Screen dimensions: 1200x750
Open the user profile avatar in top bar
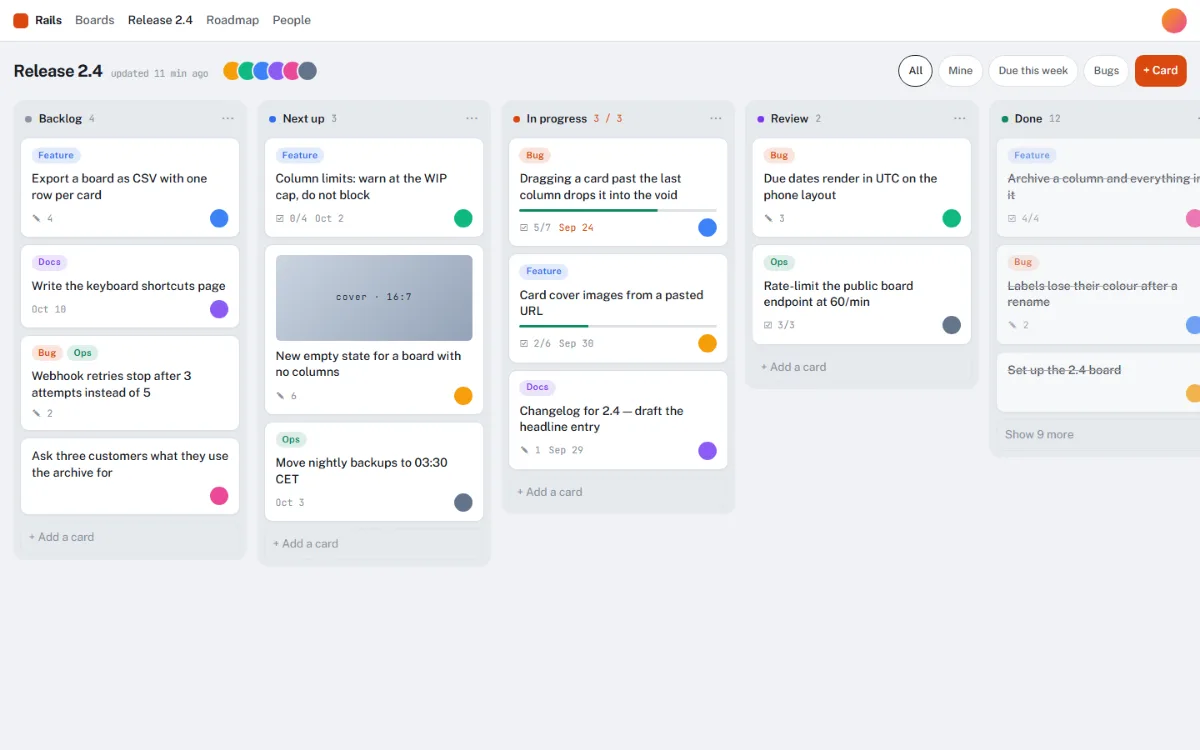click(x=1173, y=20)
